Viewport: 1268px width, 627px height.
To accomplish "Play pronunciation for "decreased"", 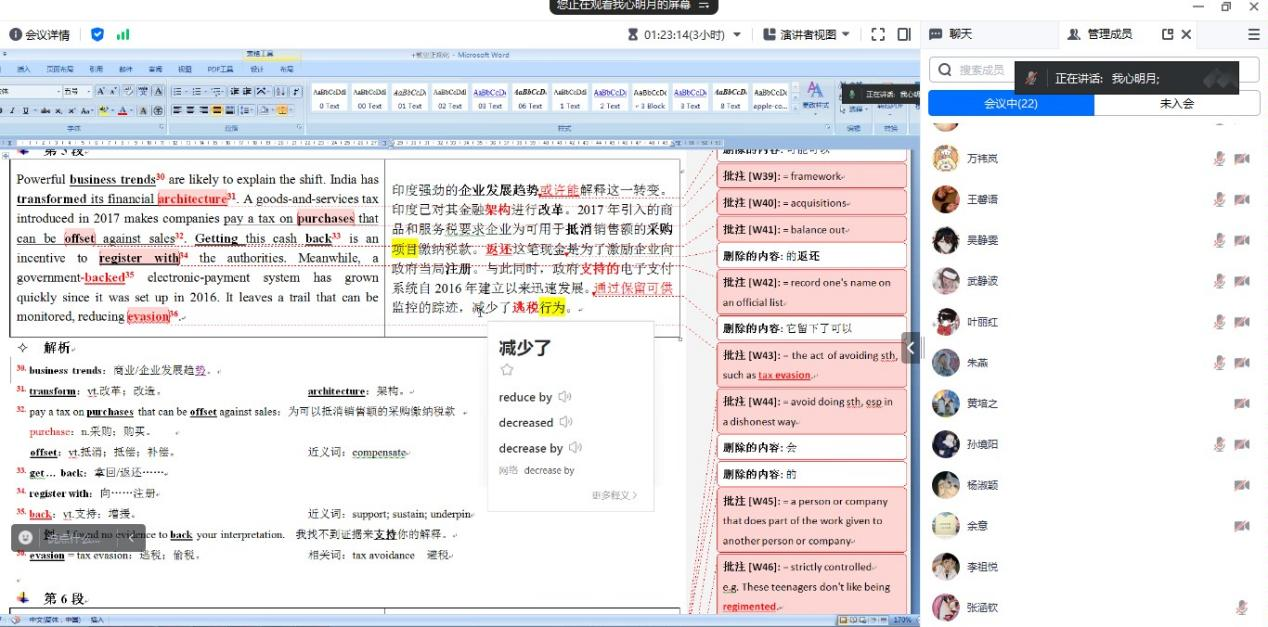I will tap(566, 422).
